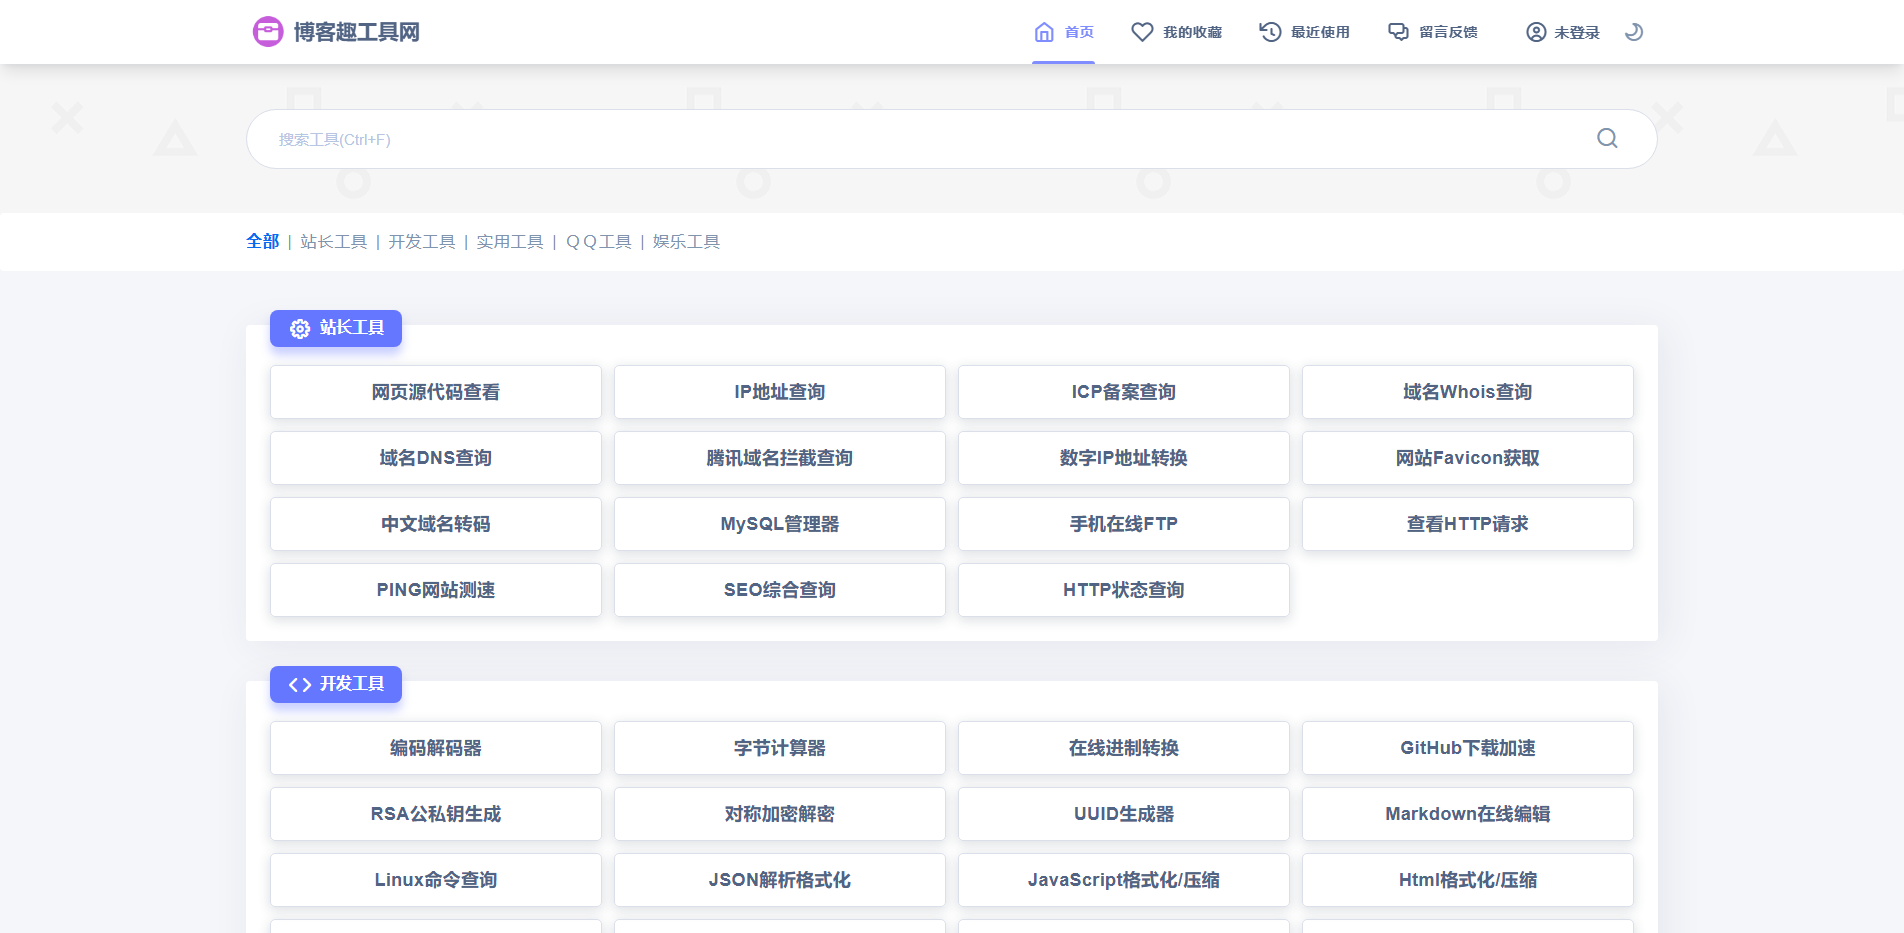Toggle dark mode with the moon icon
1904x933 pixels.
pos(1634,31)
